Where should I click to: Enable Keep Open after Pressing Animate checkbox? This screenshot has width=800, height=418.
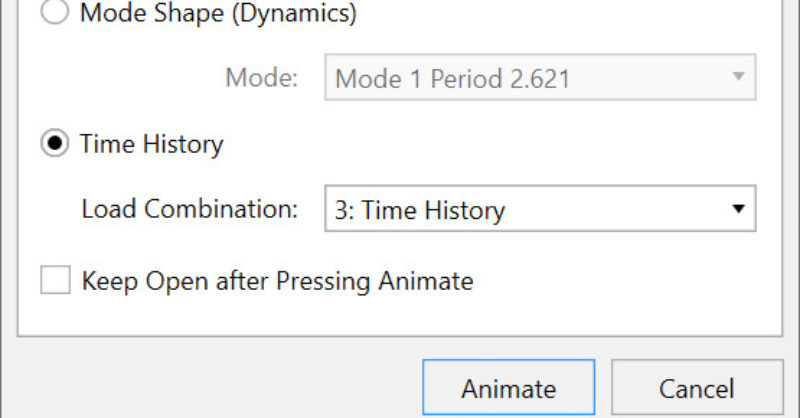coord(54,281)
